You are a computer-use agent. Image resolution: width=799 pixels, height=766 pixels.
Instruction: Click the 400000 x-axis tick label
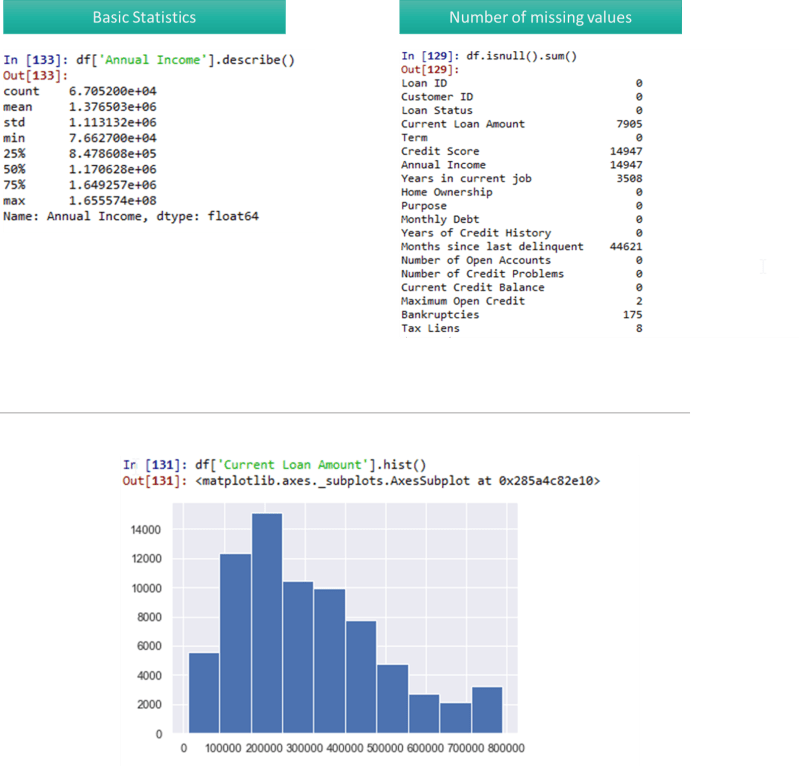click(x=344, y=748)
